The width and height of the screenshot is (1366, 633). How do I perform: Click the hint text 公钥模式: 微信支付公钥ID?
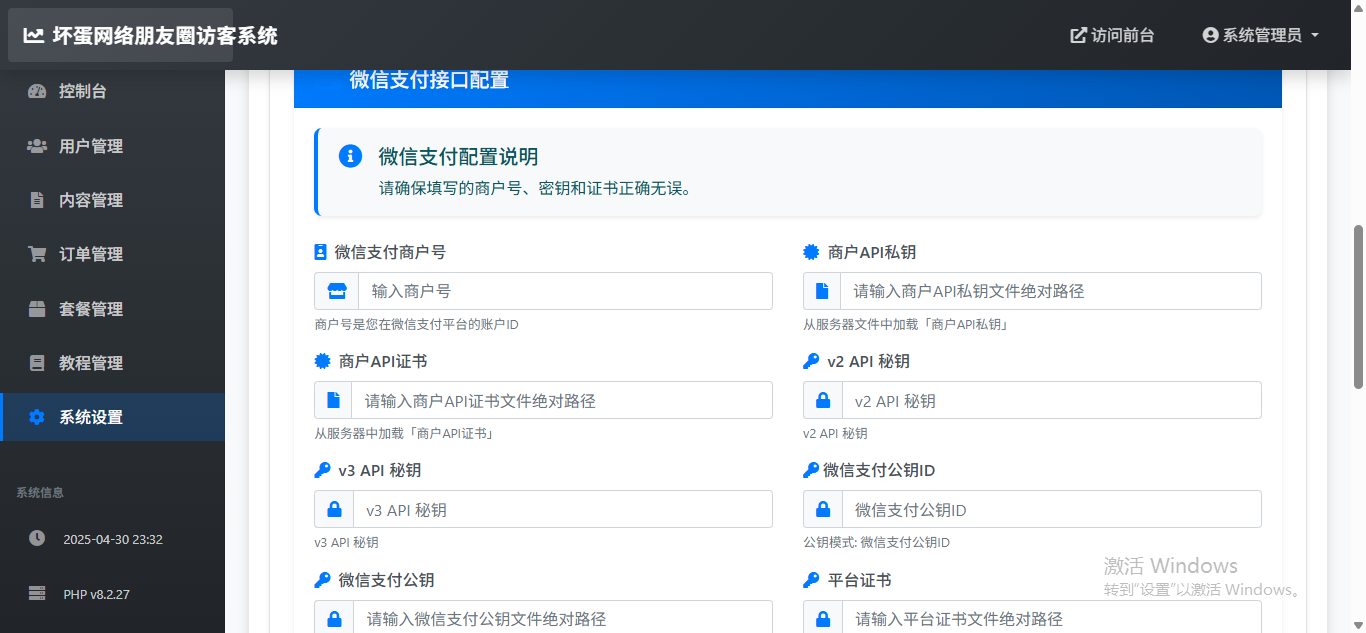click(876, 542)
